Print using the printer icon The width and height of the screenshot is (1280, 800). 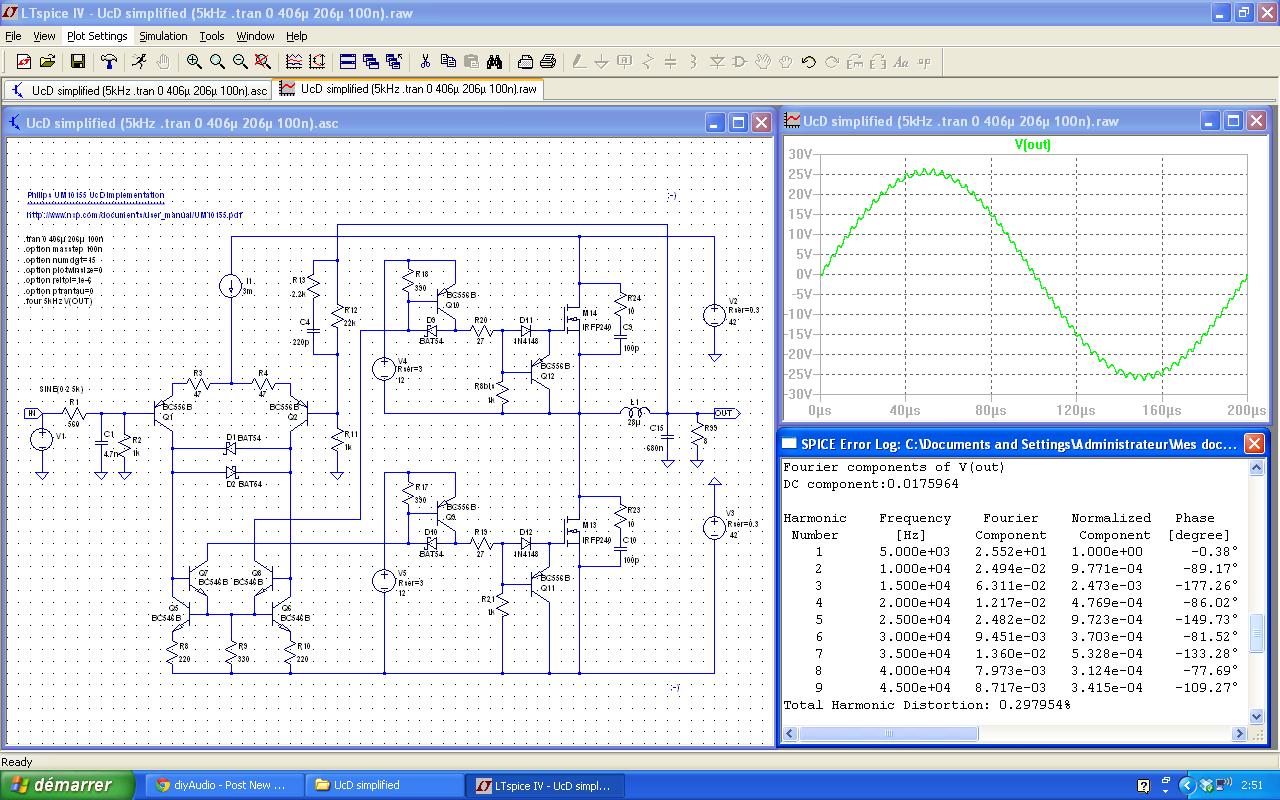coord(548,62)
